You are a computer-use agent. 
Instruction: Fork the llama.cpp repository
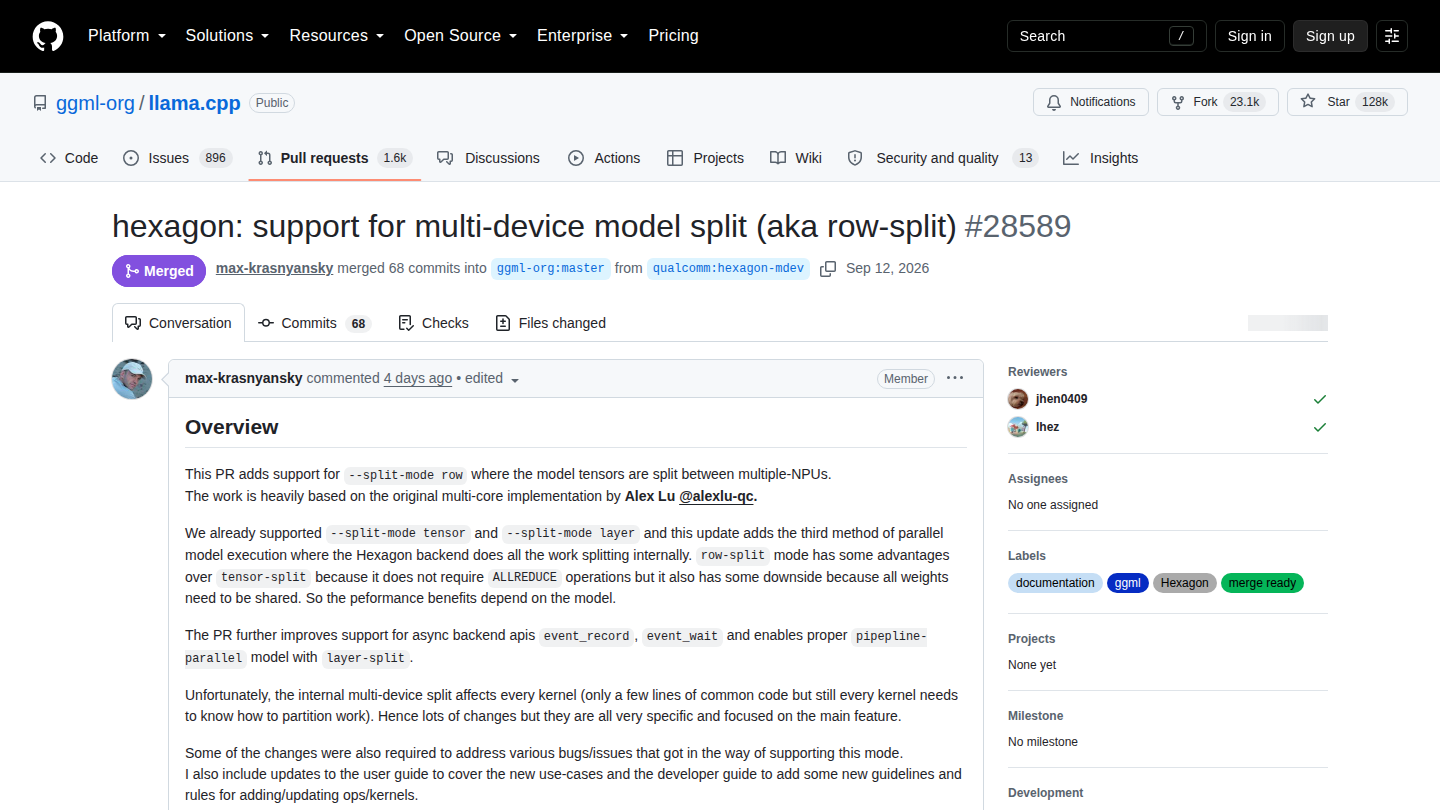coord(1217,102)
